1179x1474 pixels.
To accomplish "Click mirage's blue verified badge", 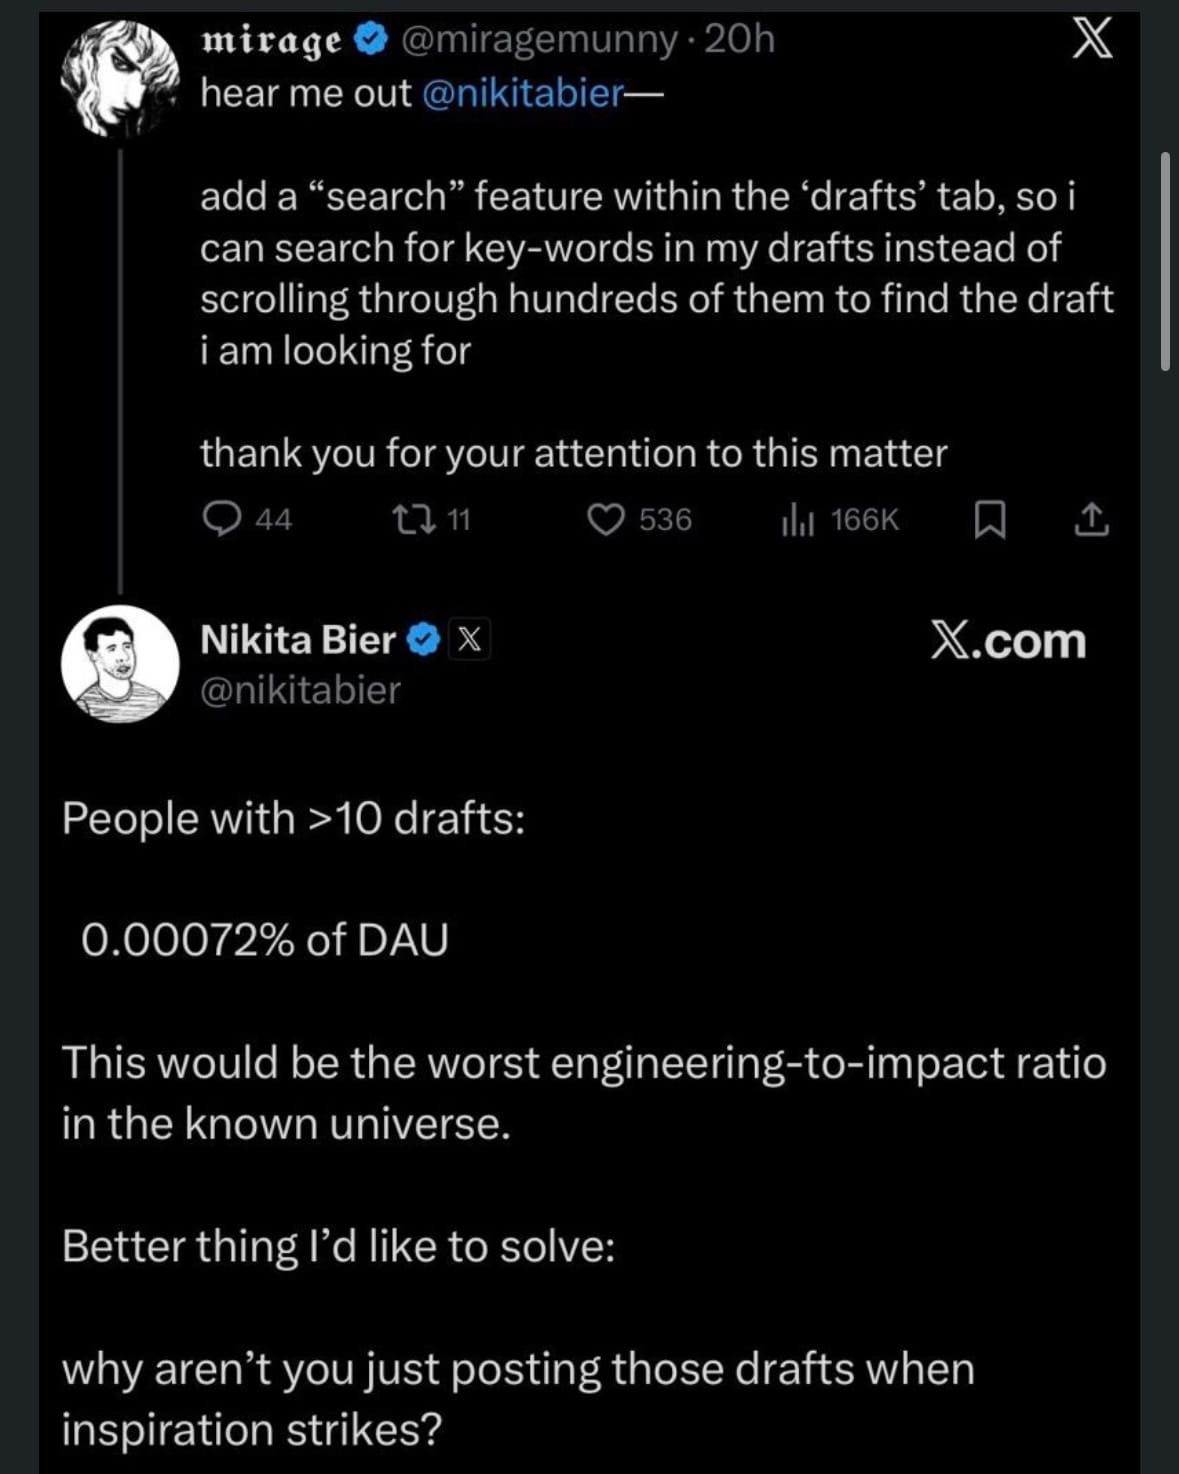I will pos(371,40).
